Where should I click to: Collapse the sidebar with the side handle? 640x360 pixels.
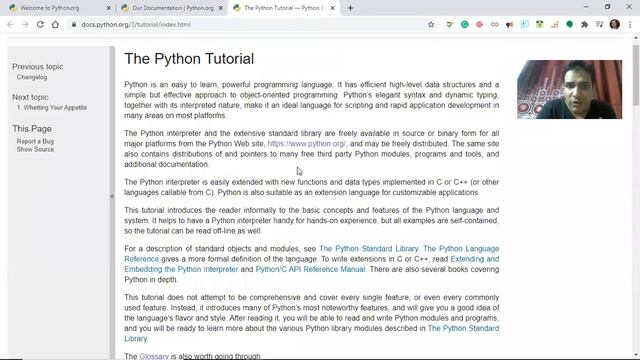(112, 196)
